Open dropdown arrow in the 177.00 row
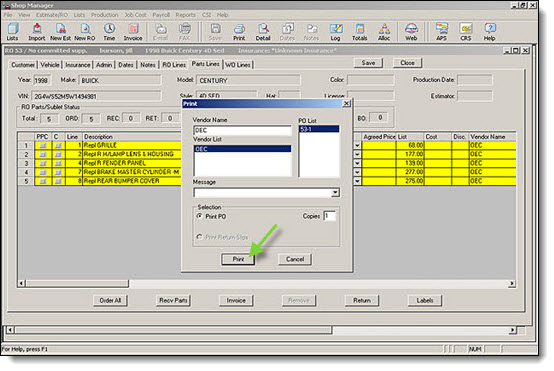Image resolution: width=554 pixels, height=371 pixels. point(357,154)
